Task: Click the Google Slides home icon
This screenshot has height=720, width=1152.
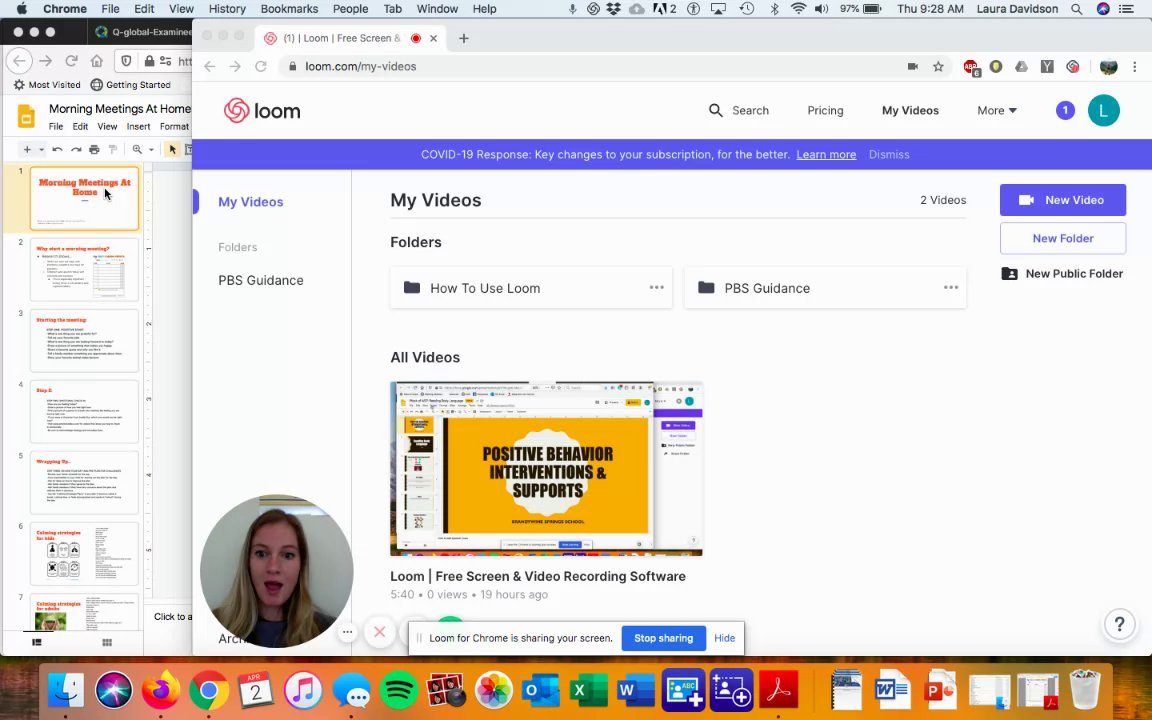Action: tap(26, 116)
